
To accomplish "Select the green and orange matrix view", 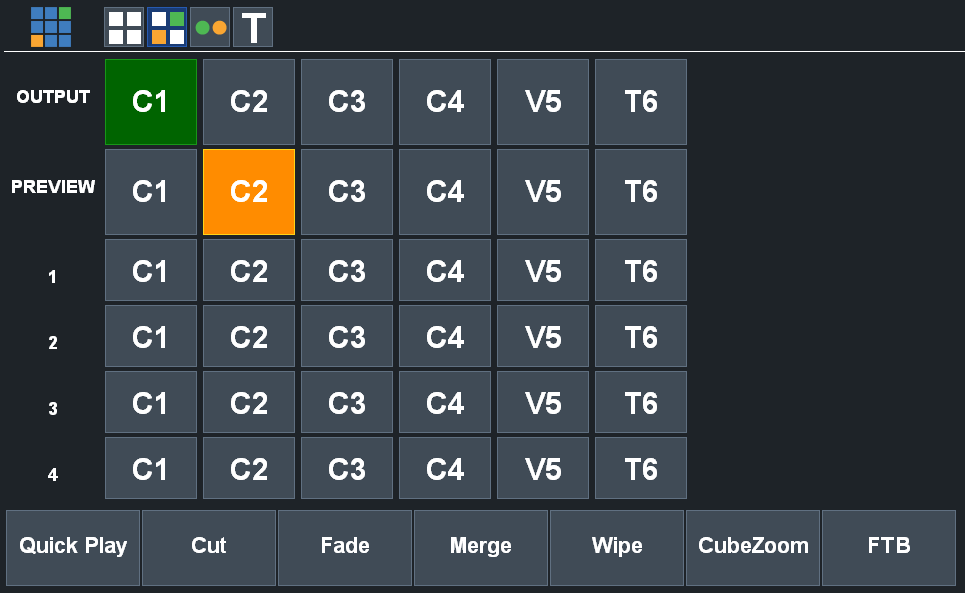I will click(167, 27).
